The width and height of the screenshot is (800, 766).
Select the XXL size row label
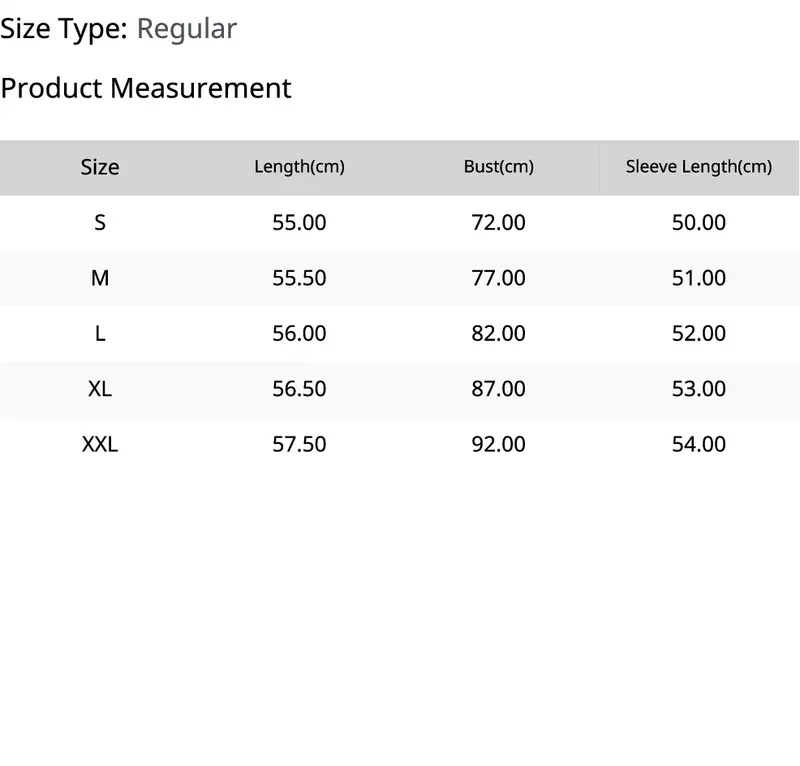100,444
